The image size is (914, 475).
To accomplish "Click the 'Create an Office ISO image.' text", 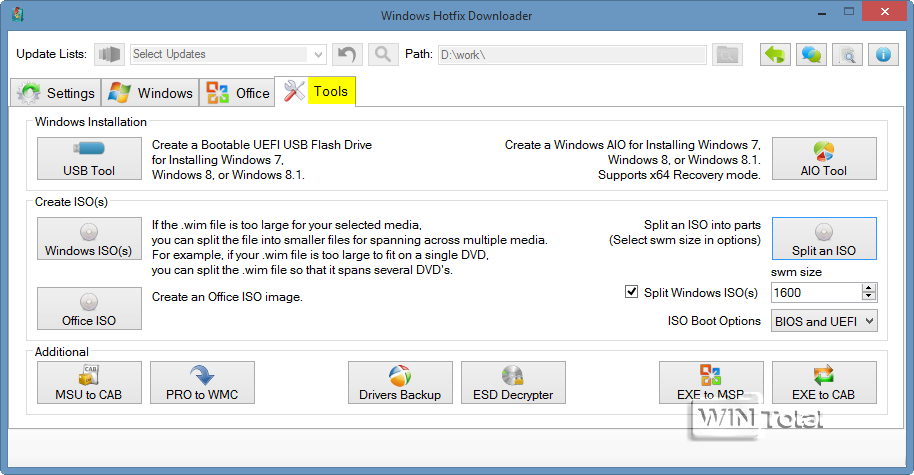I will pyautogui.click(x=227, y=297).
